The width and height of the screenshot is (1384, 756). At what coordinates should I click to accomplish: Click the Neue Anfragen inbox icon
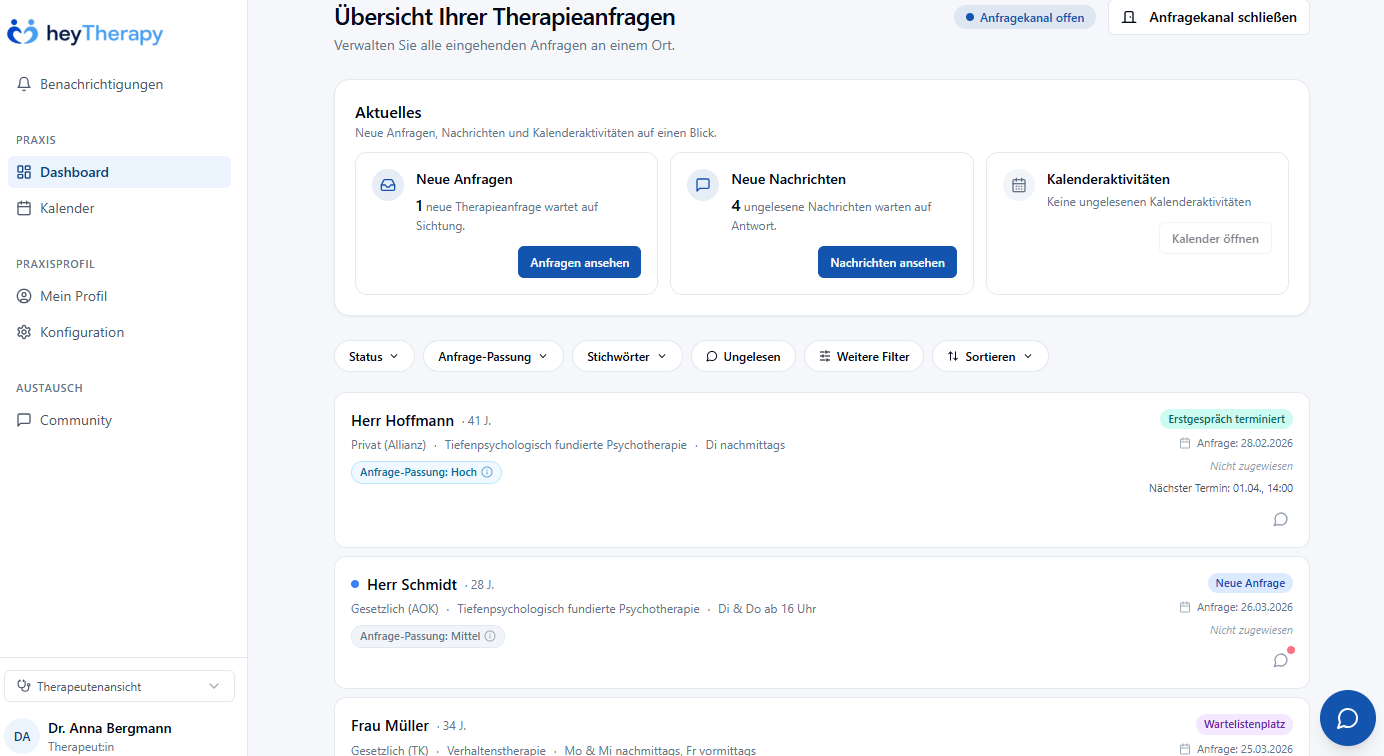388,185
